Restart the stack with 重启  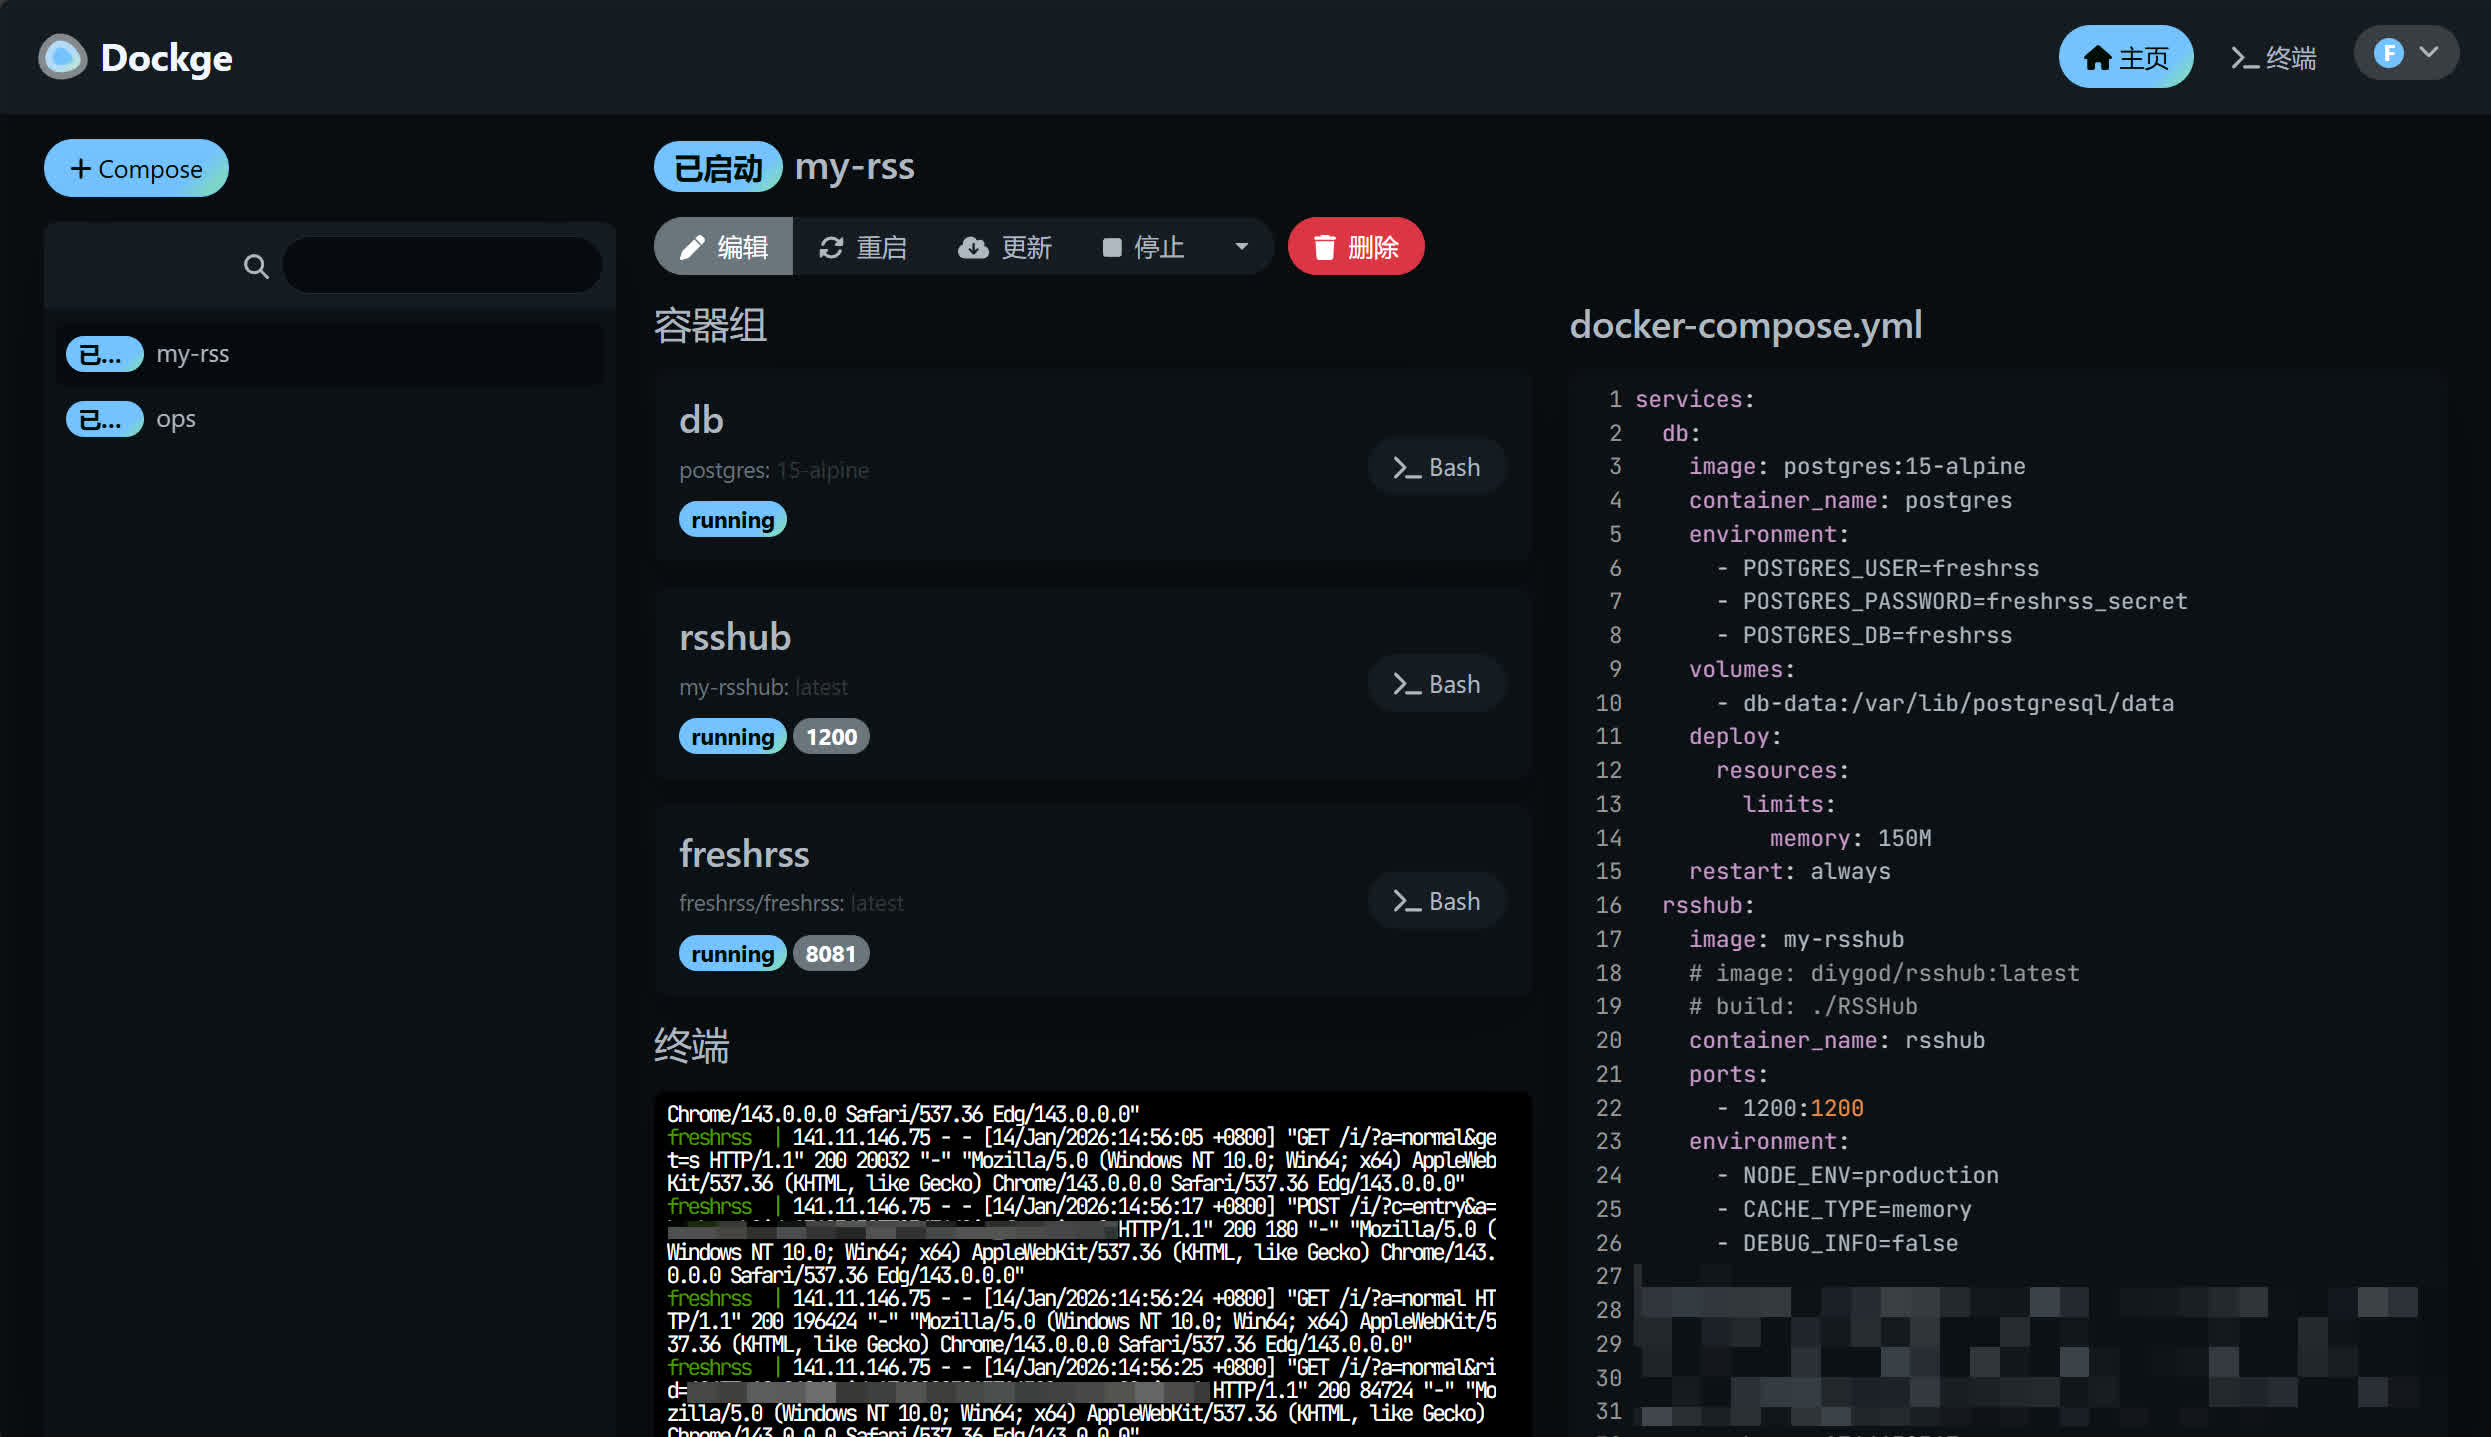point(863,247)
